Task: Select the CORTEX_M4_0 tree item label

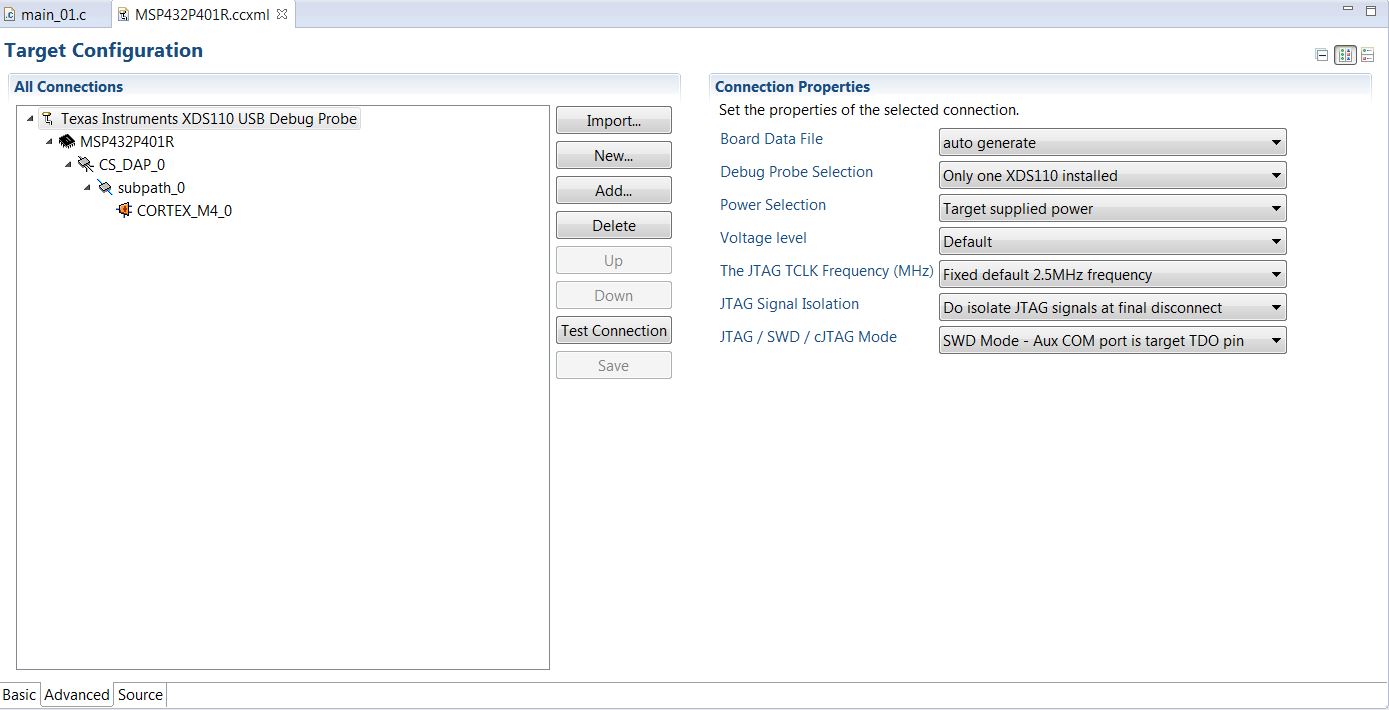Action: coord(184,211)
